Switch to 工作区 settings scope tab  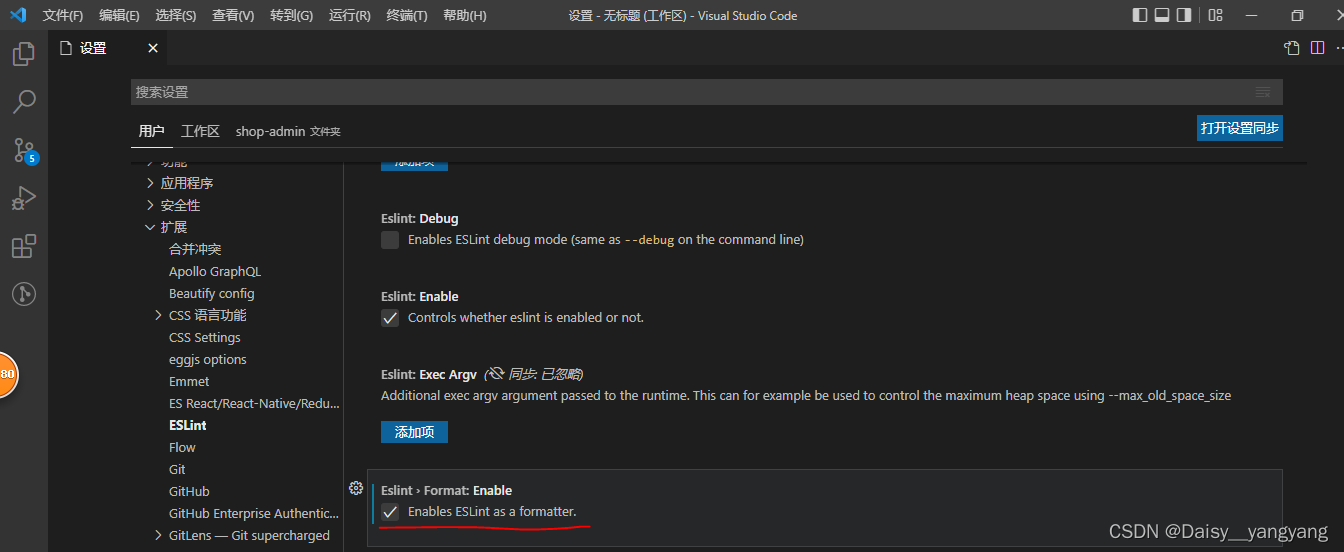(x=200, y=131)
